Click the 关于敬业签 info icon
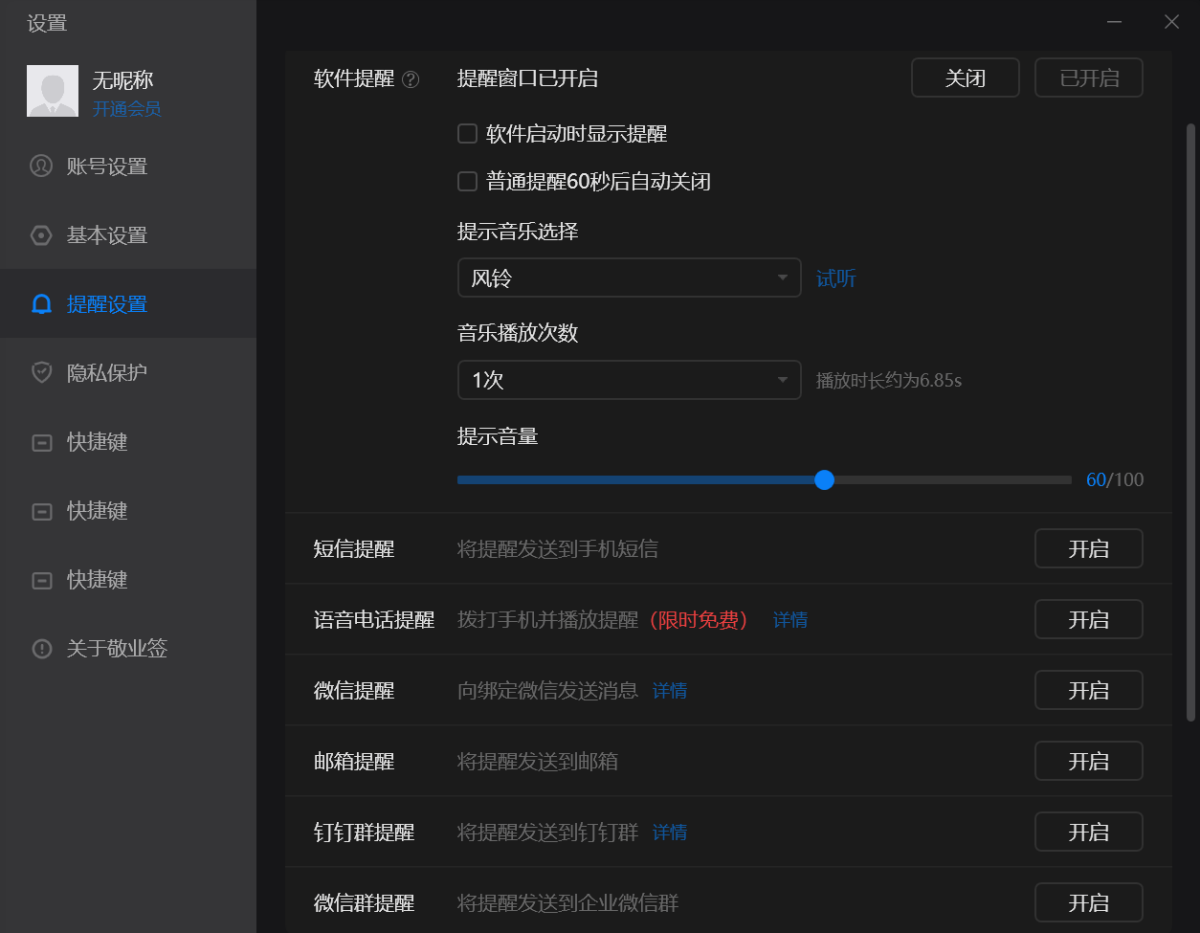 coord(41,649)
